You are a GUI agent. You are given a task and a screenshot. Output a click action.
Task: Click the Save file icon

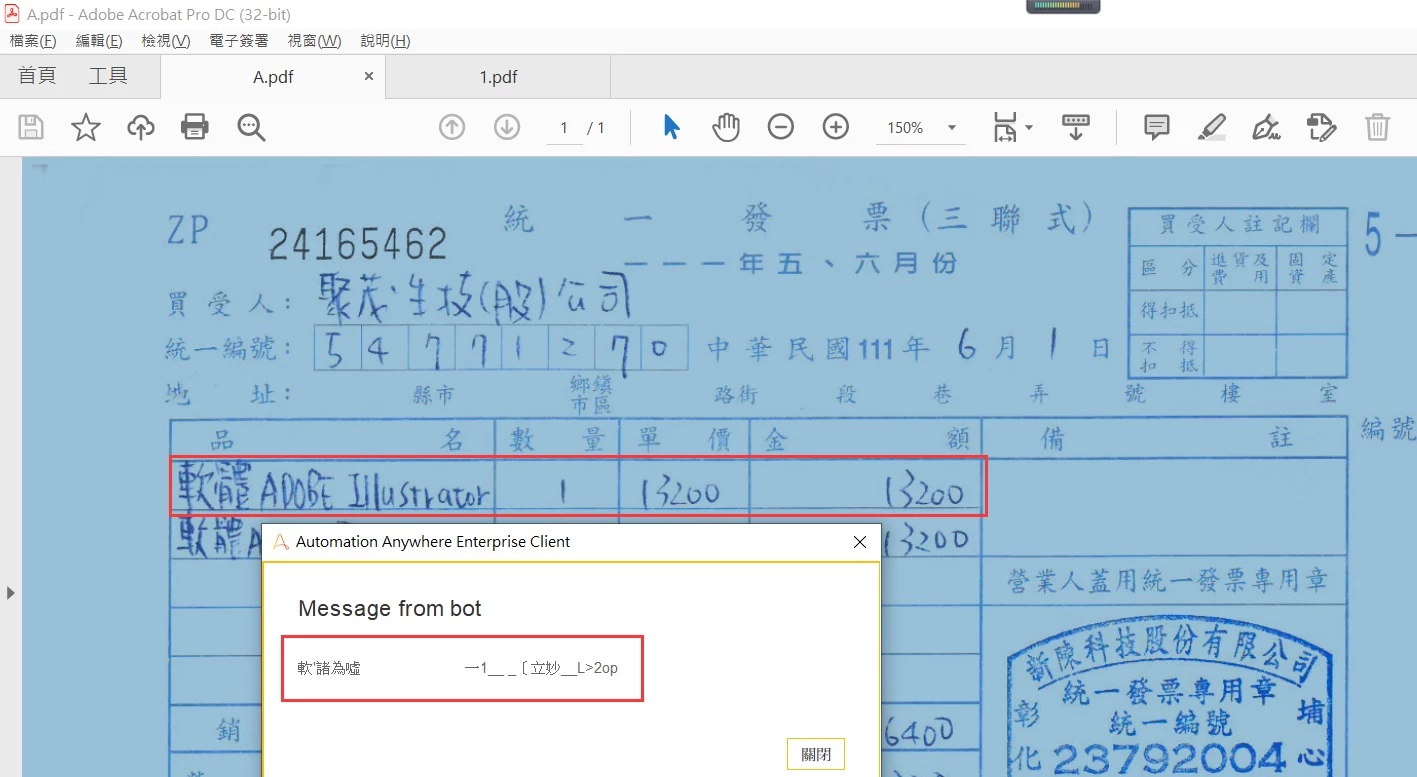32,127
